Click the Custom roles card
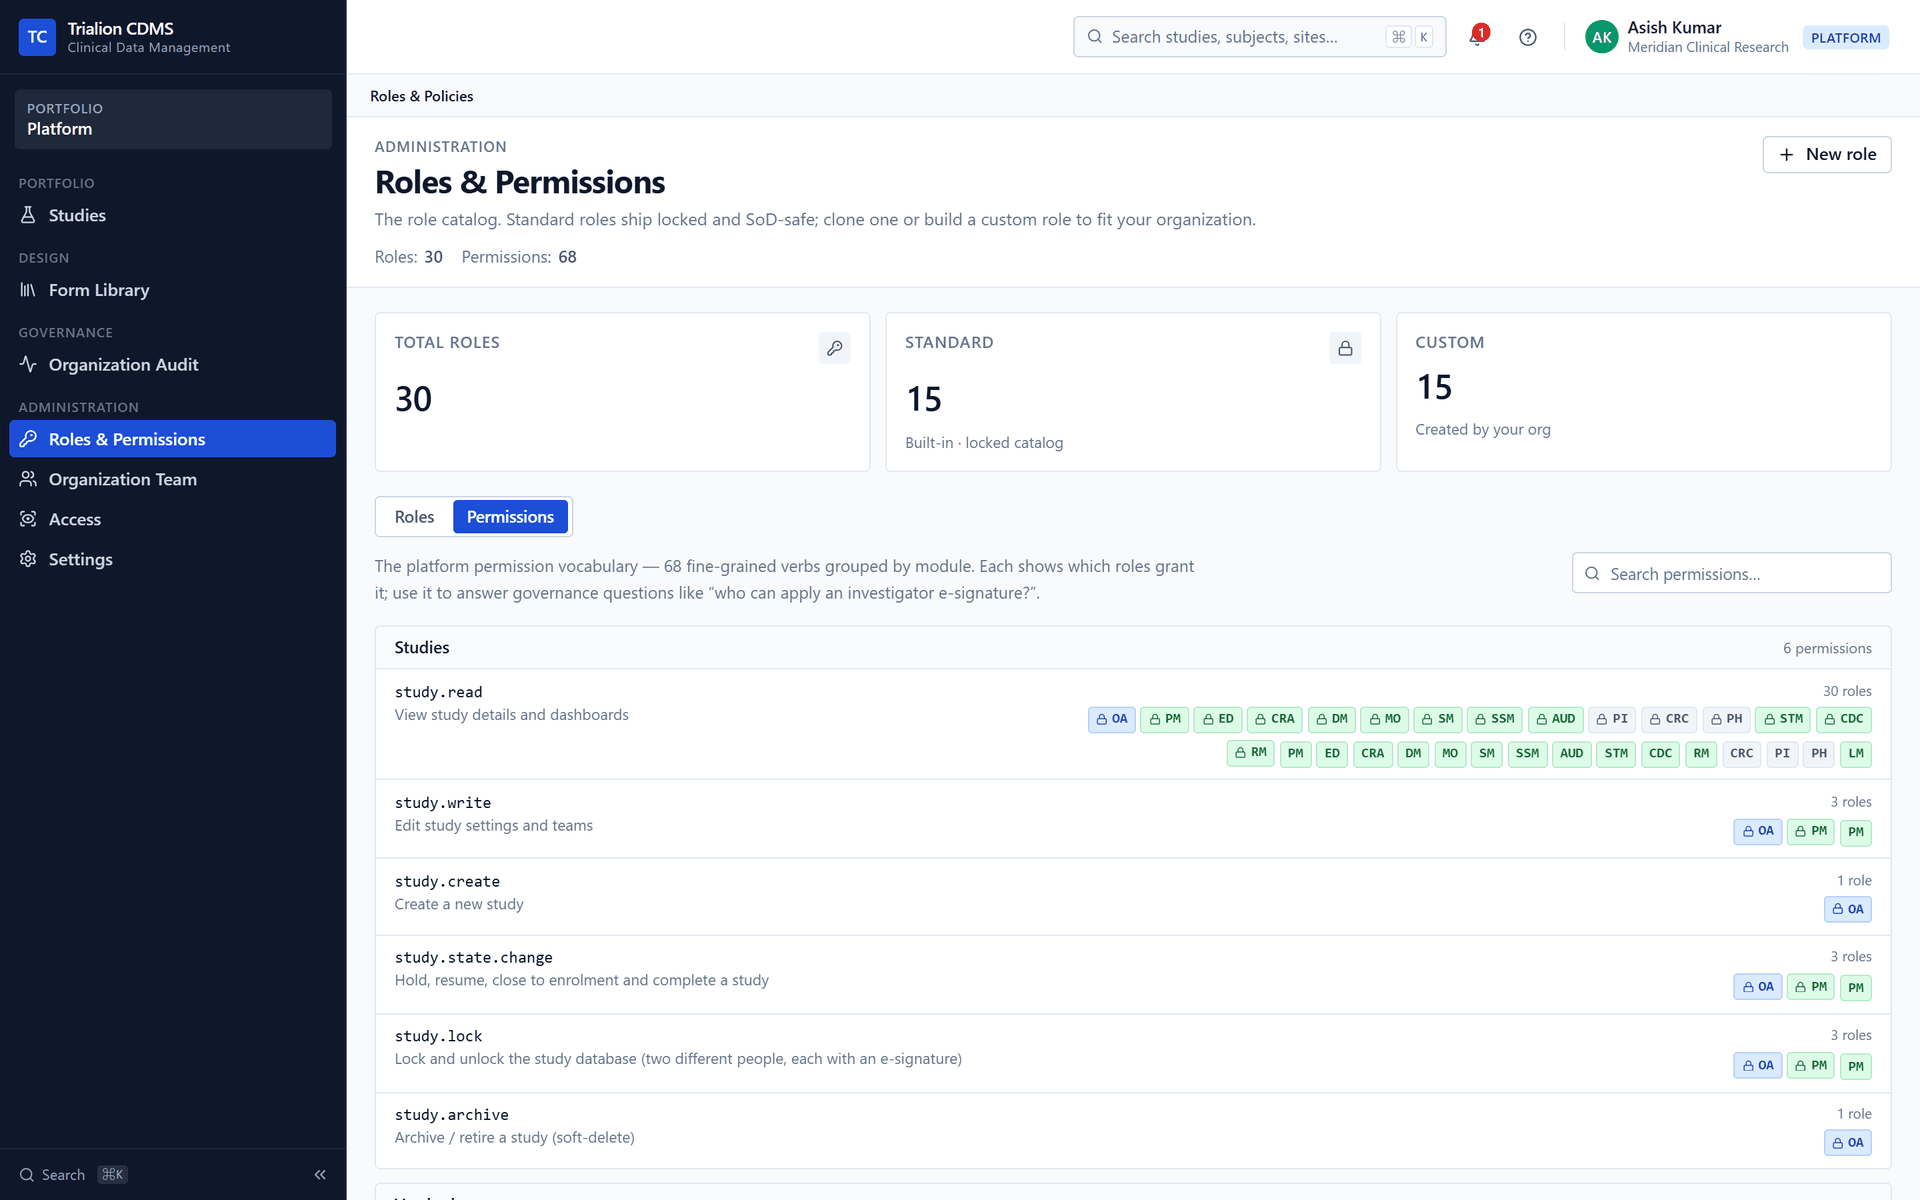Image resolution: width=1920 pixels, height=1200 pixels. (x=1643, y=392)
